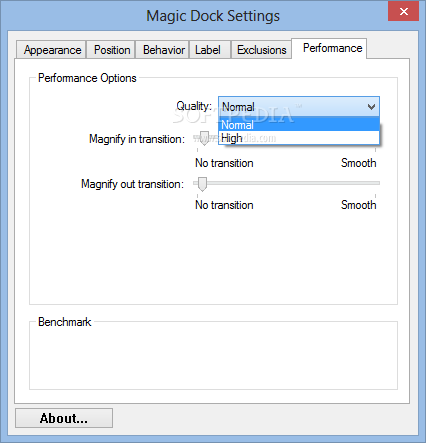The width and height of the screenshot is (426, 443).
Task: Click the Magnify out transition slider thumb
Action: 202,184
